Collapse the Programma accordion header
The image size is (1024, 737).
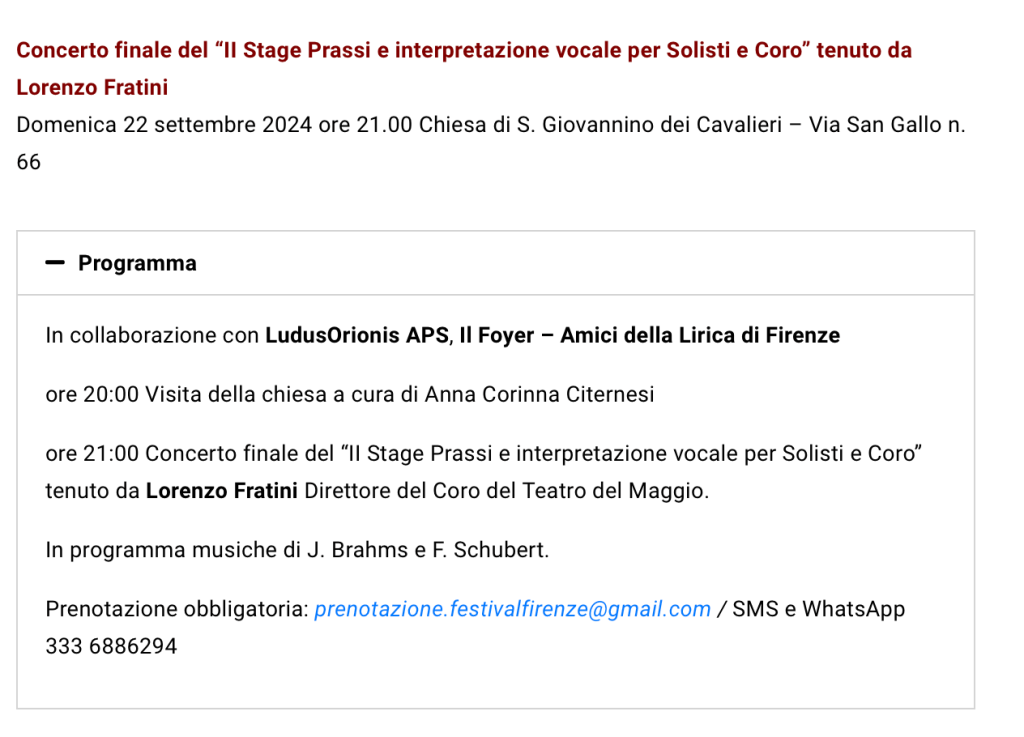pos(137,263)
